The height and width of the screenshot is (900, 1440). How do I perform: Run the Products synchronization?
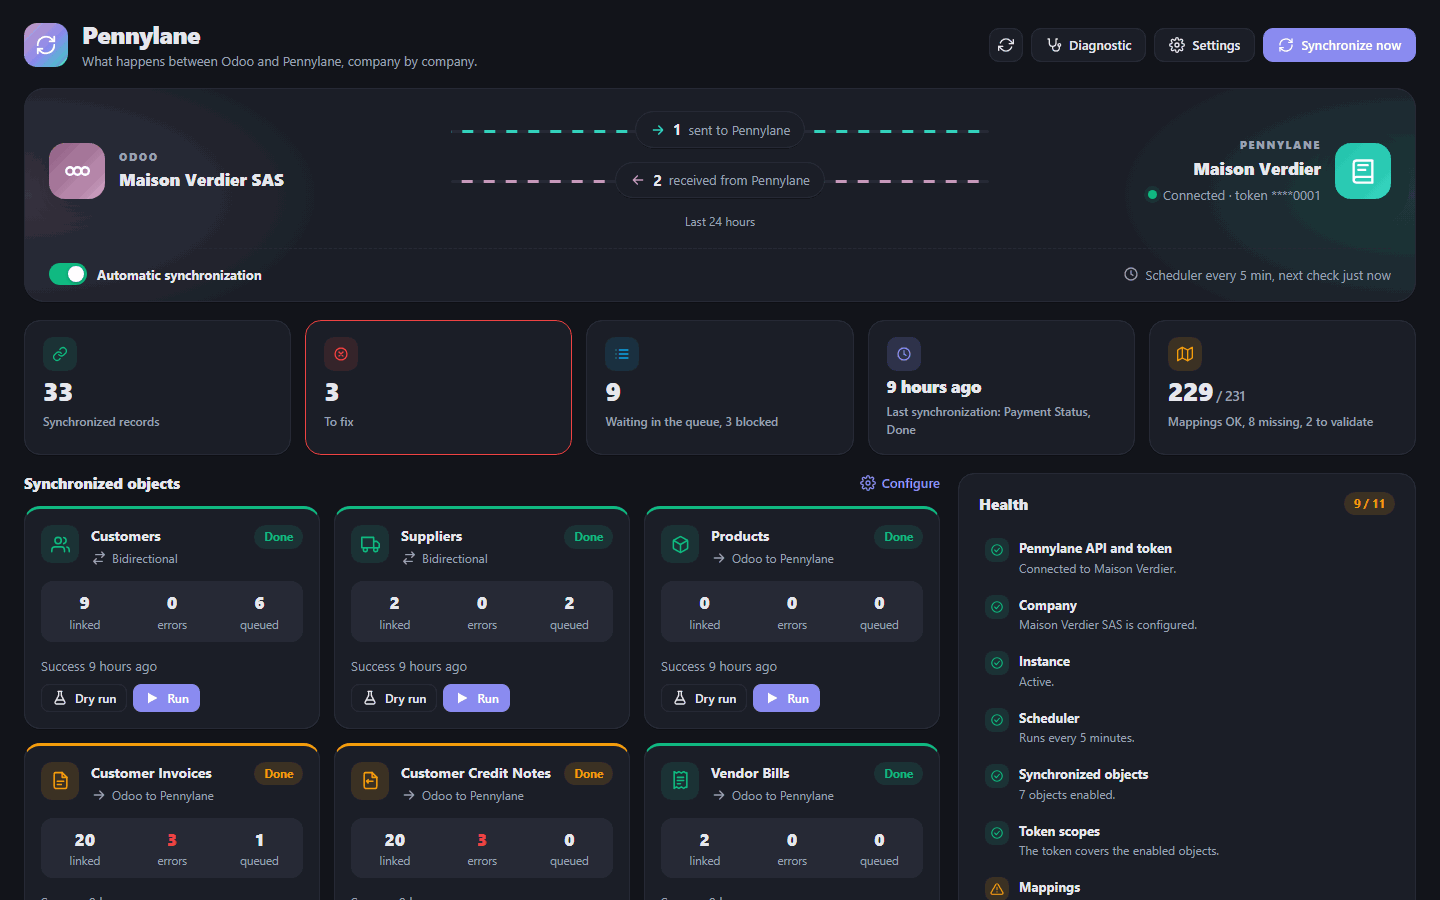point(787,698)
